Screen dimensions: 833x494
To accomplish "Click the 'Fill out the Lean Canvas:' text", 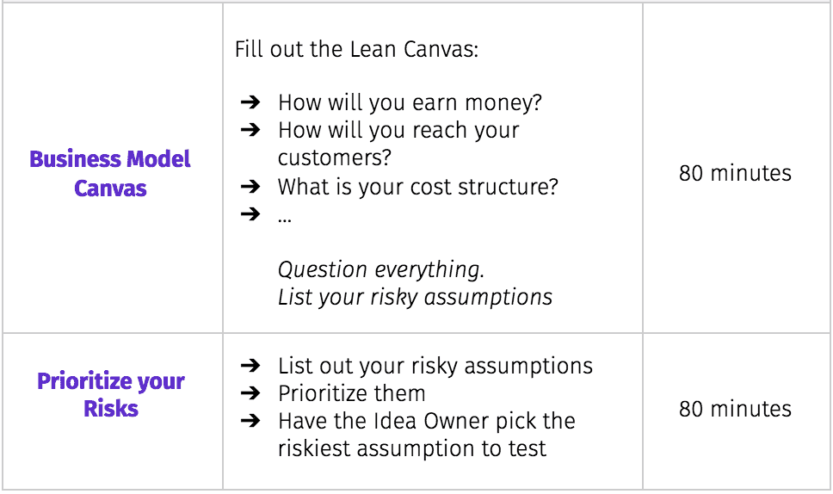I will [x=356, y=49].
